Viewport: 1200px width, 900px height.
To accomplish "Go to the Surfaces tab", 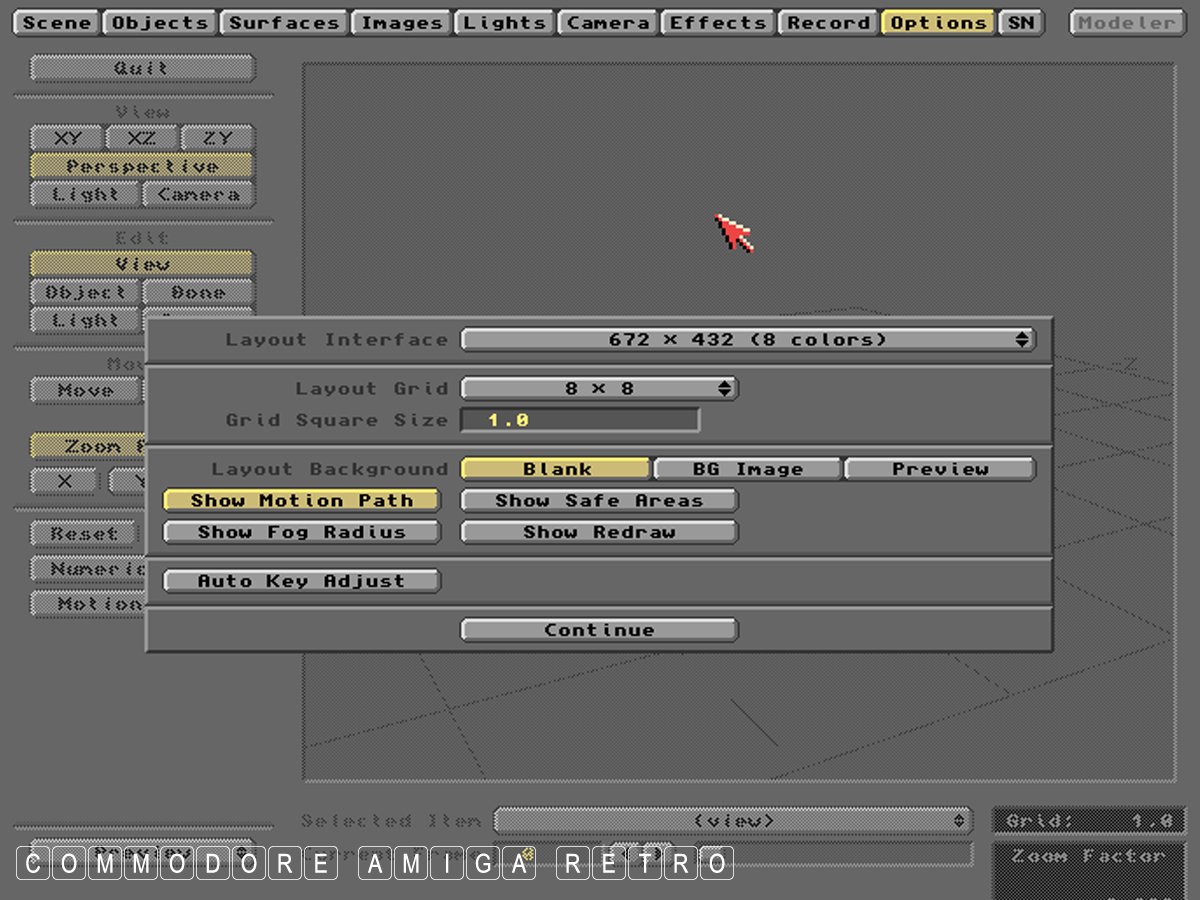I will [284, 23].
